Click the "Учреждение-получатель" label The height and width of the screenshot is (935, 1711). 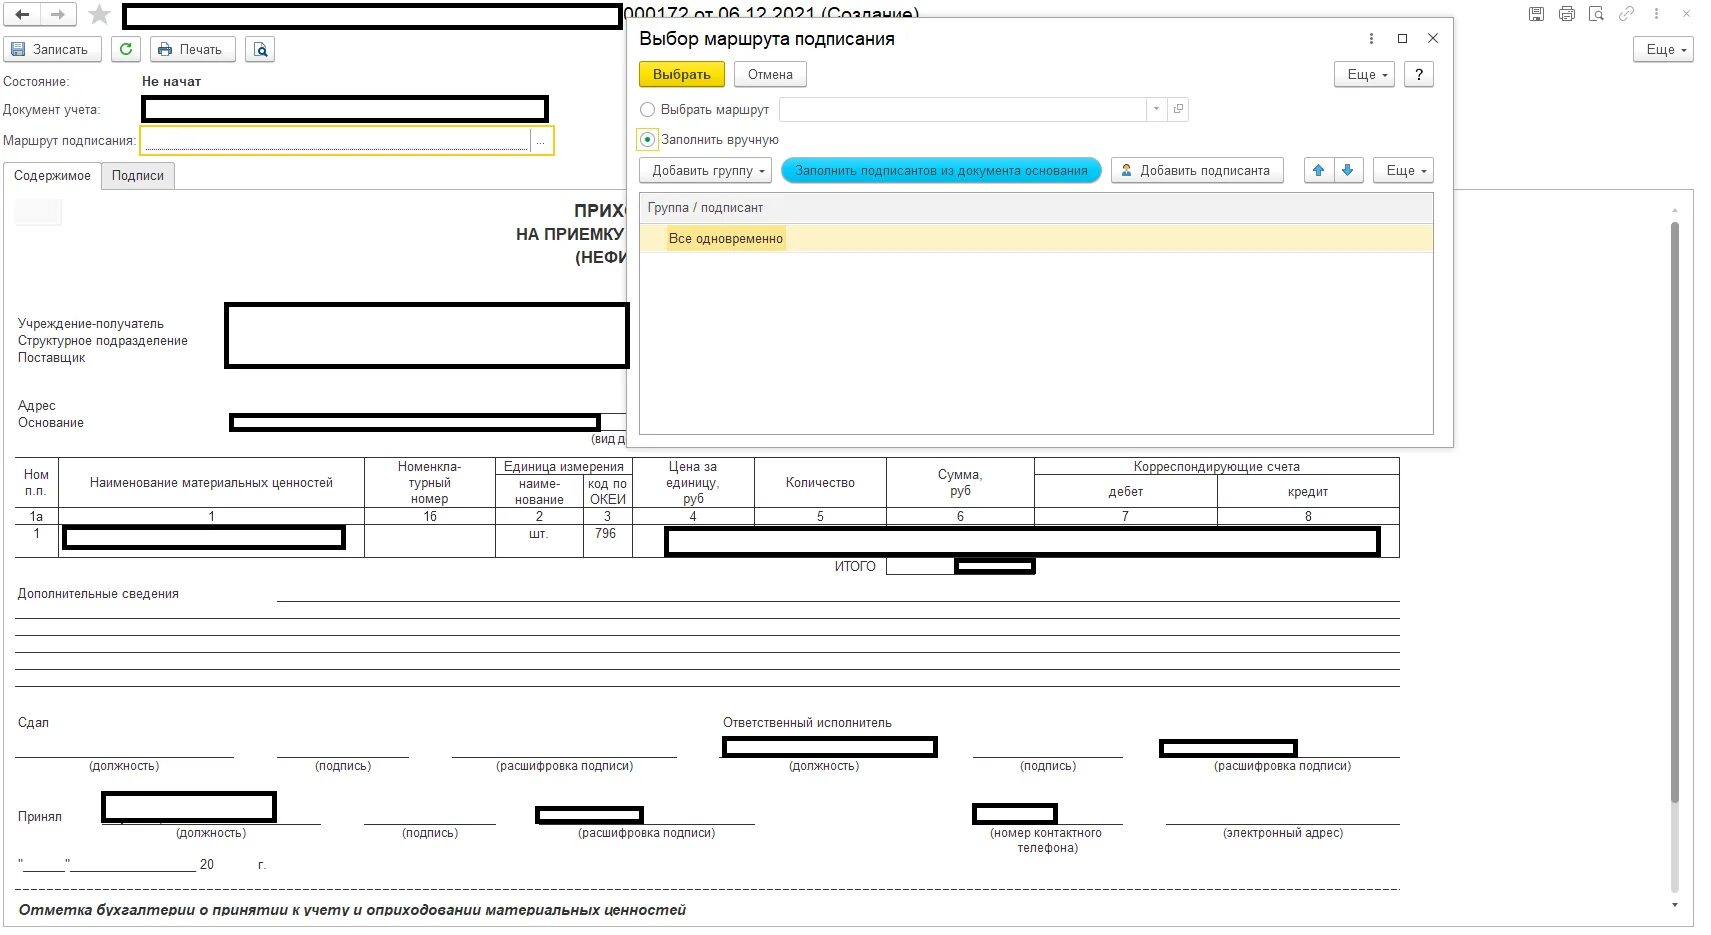click(x=91, y=324)
